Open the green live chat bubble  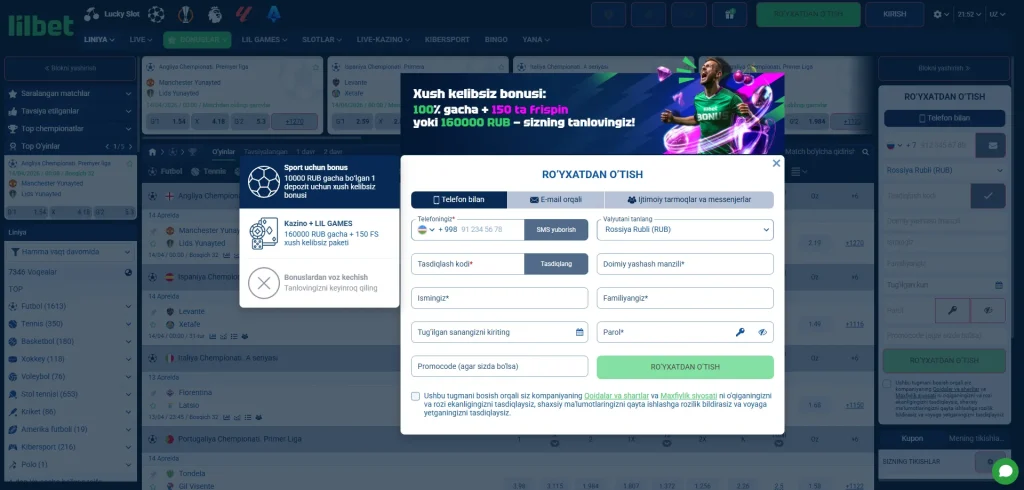click(1003, 470)
